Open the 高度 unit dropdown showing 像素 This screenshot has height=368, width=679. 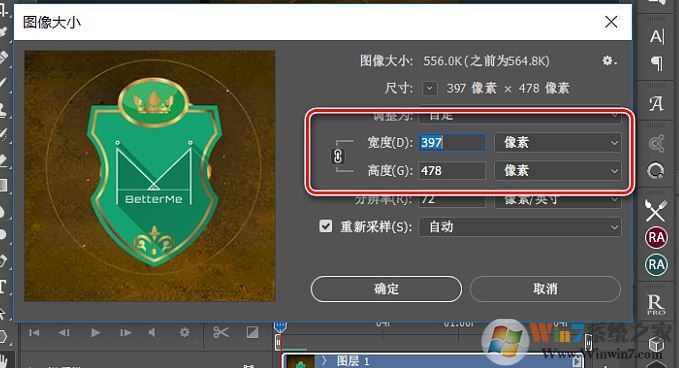558,171
